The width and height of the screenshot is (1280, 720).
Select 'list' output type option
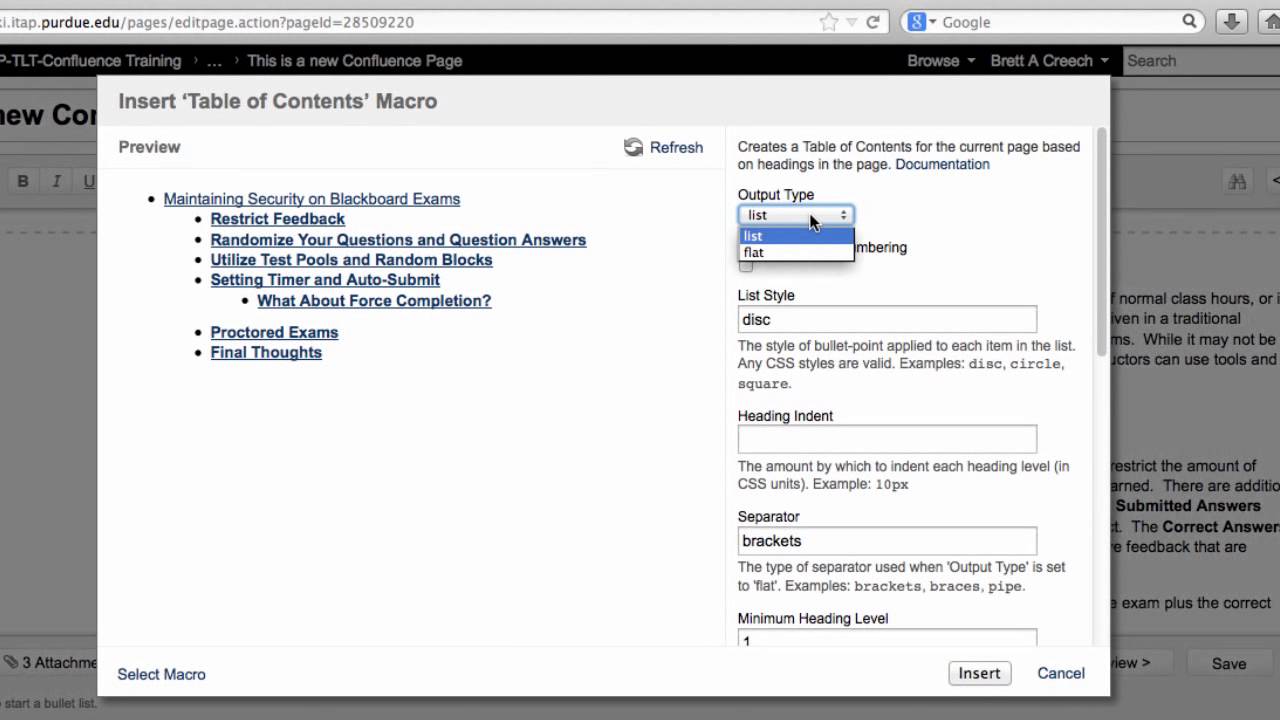pyautogui.click(x=797, y=236)
